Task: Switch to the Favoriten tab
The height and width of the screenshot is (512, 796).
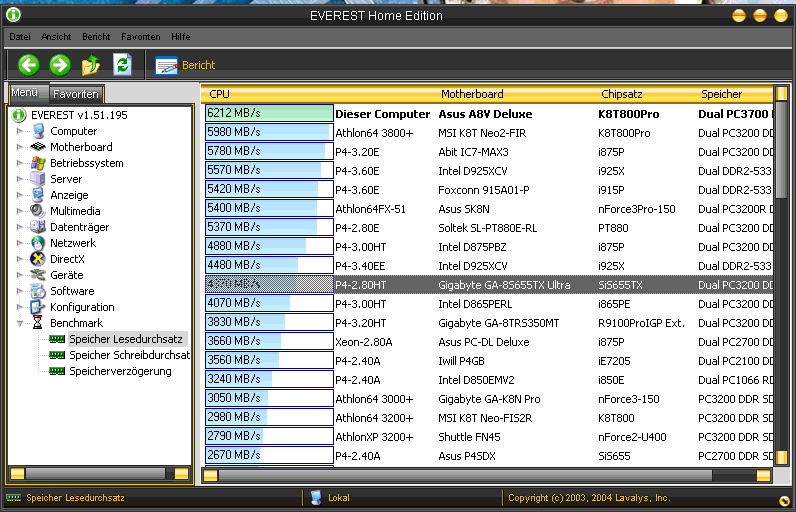Action: tap(77, 94)
